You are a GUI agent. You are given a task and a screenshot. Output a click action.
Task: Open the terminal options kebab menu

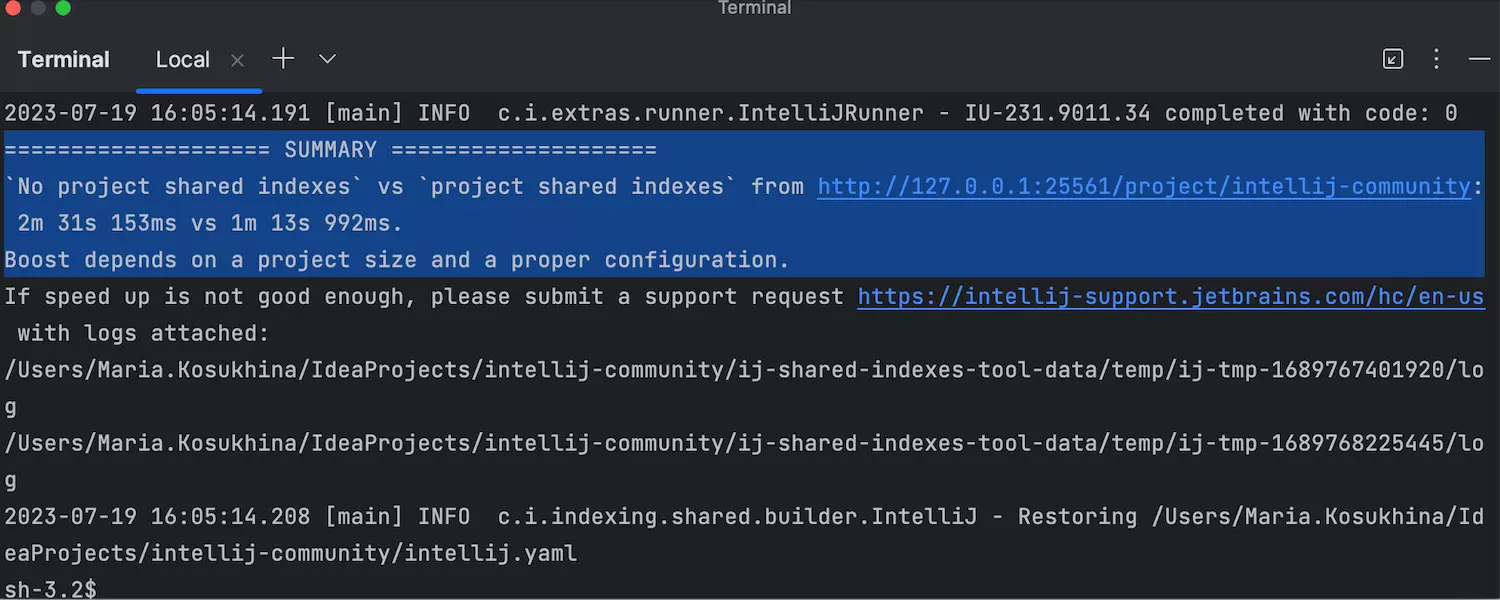1436,59
